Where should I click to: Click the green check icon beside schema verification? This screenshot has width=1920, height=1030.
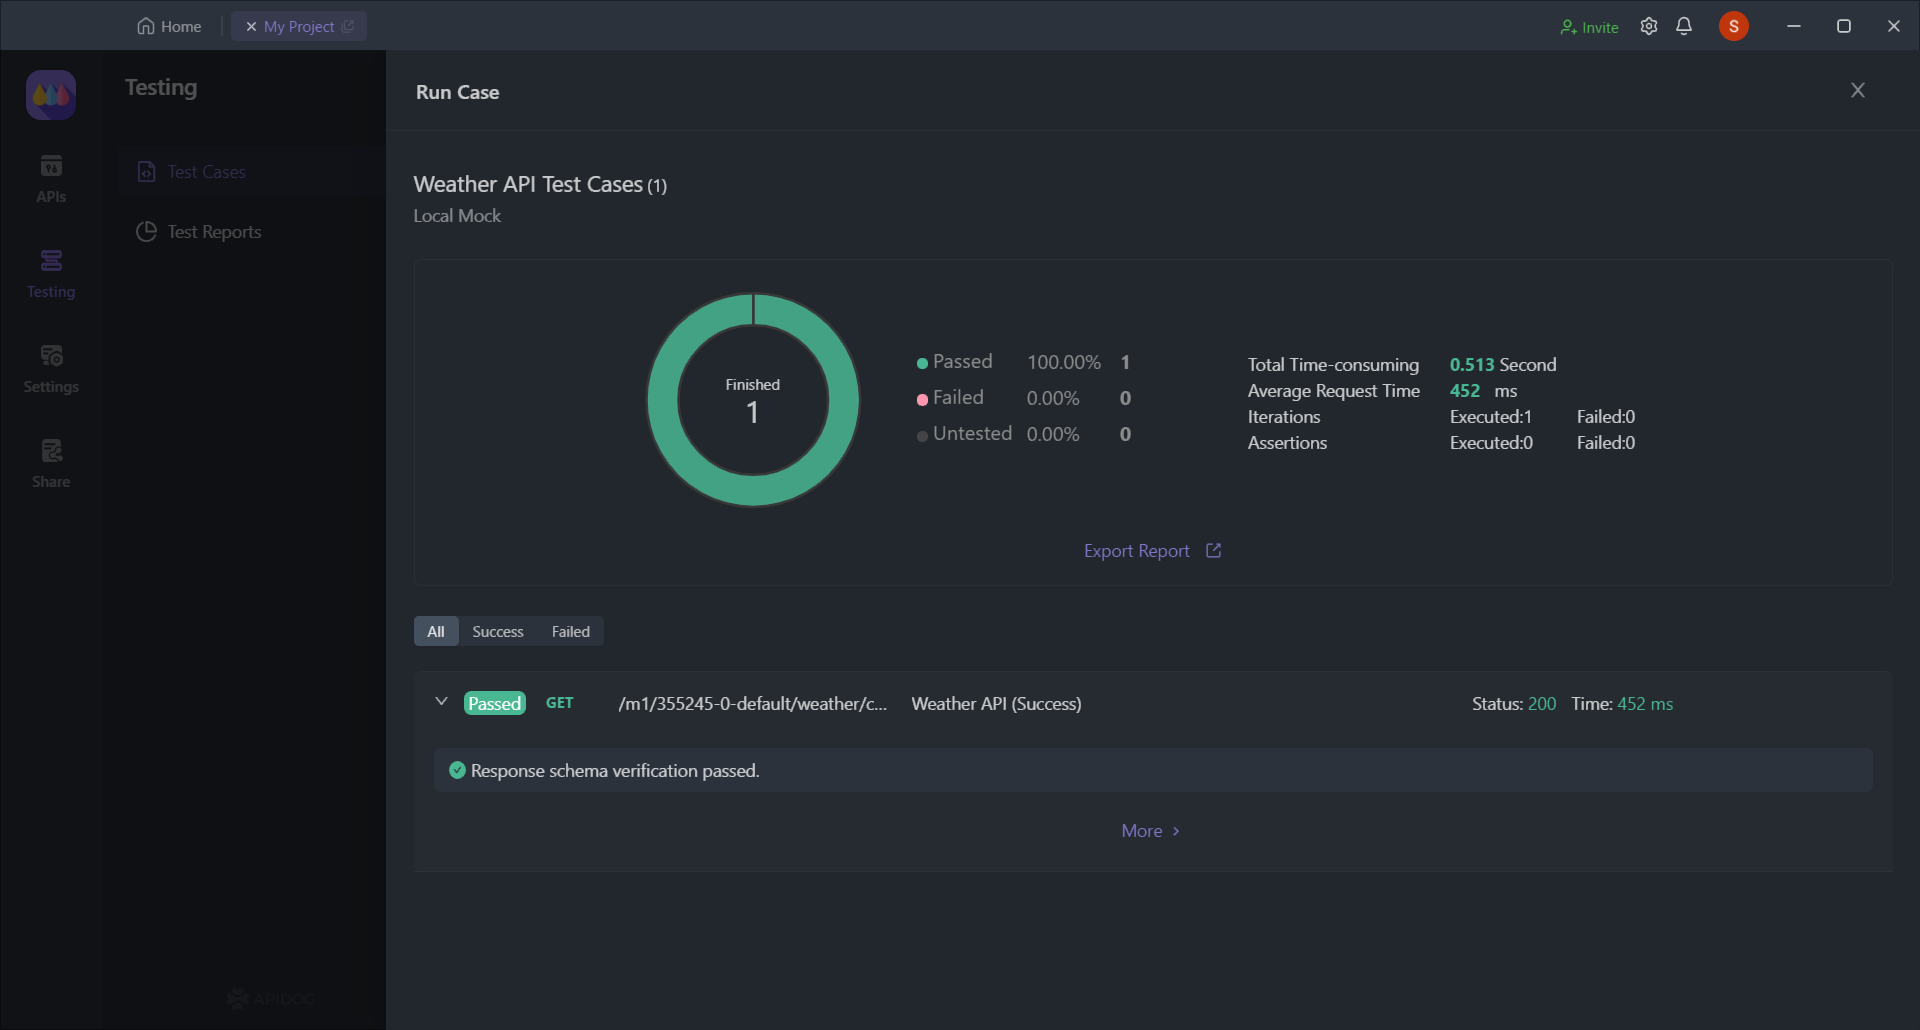coord(457,770)
